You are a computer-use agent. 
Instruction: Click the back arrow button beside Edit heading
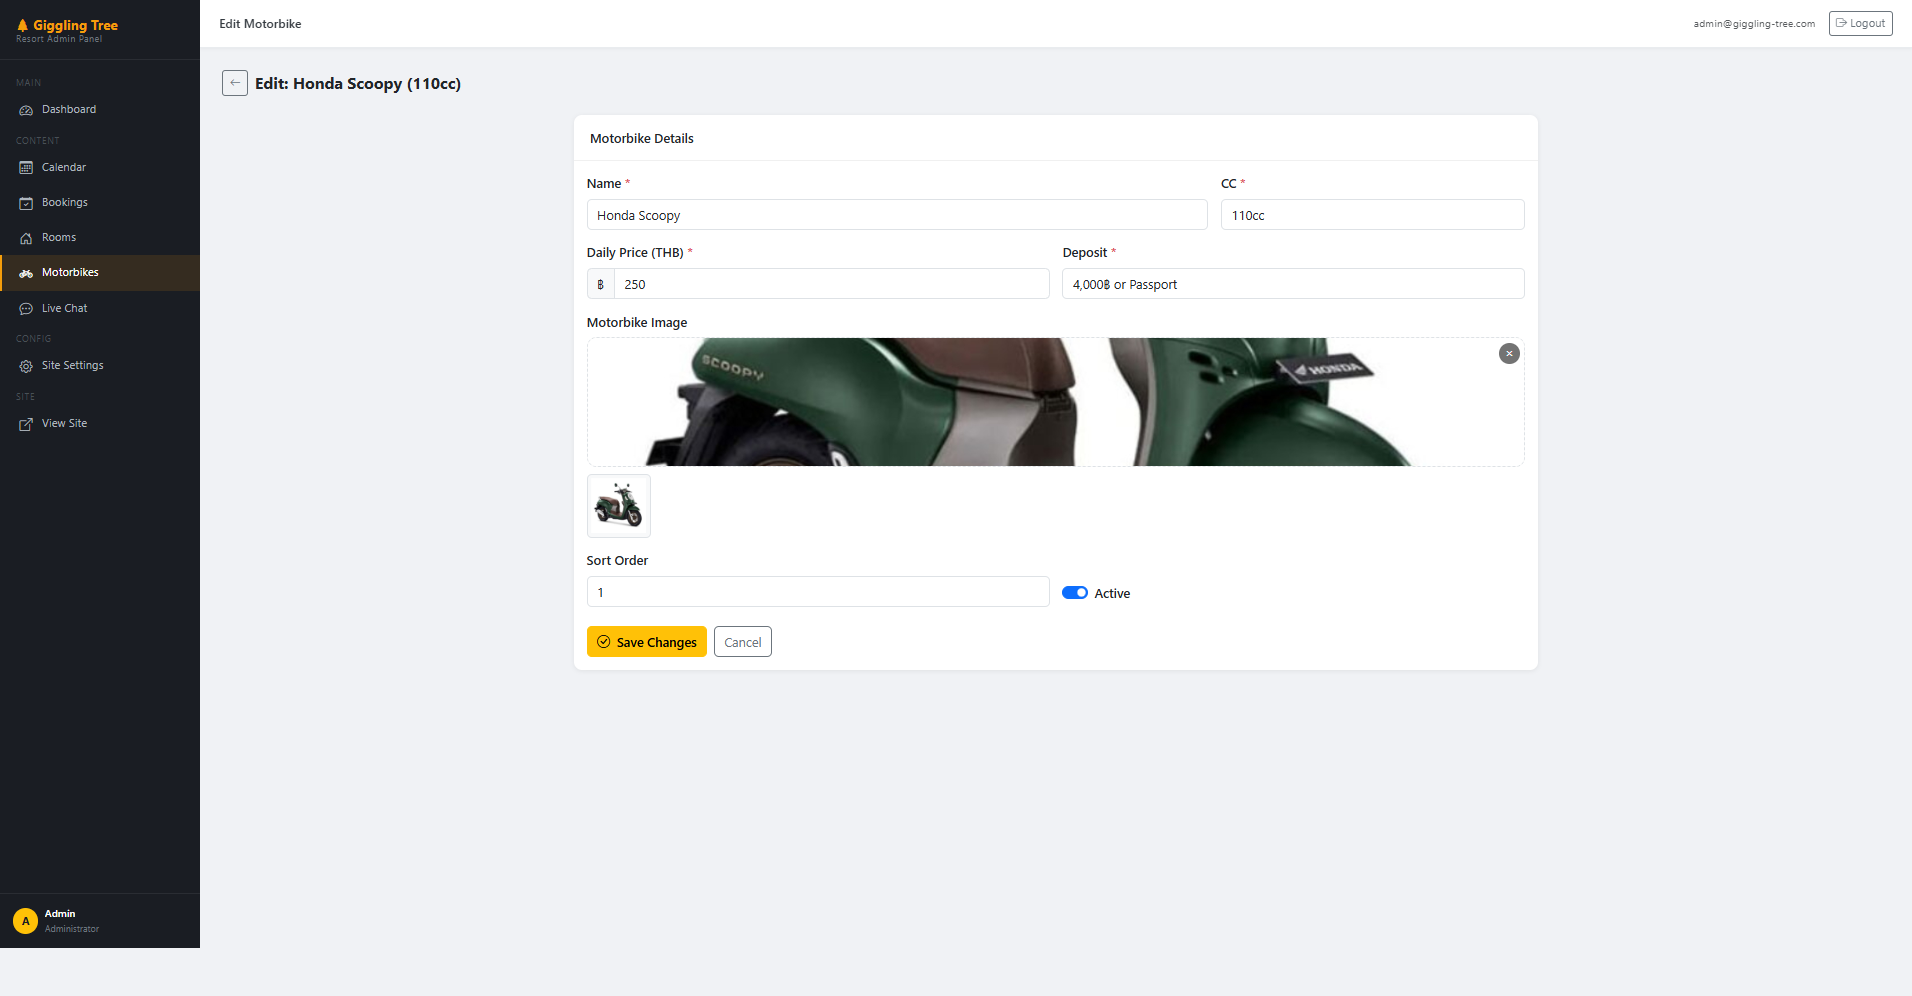(235, 83)
